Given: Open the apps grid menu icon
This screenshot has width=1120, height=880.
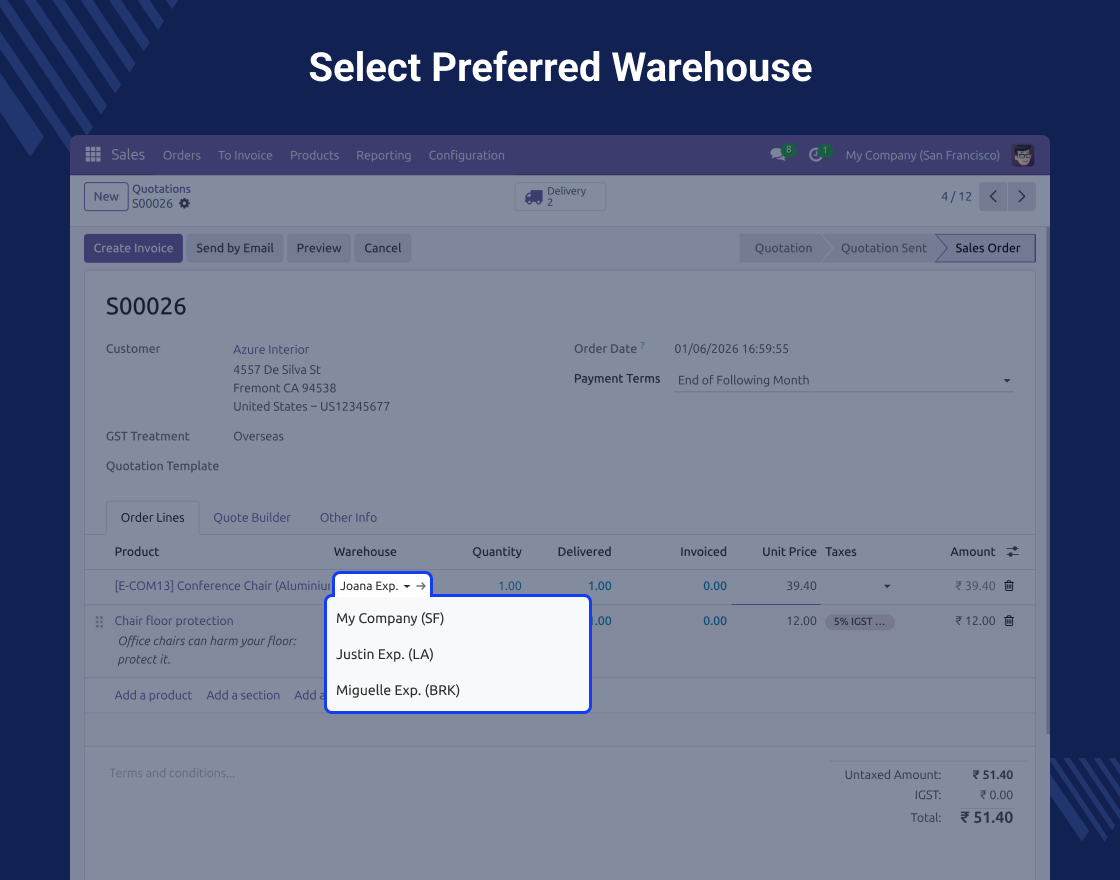Looking at the screenshot, I should pos(93,154).
